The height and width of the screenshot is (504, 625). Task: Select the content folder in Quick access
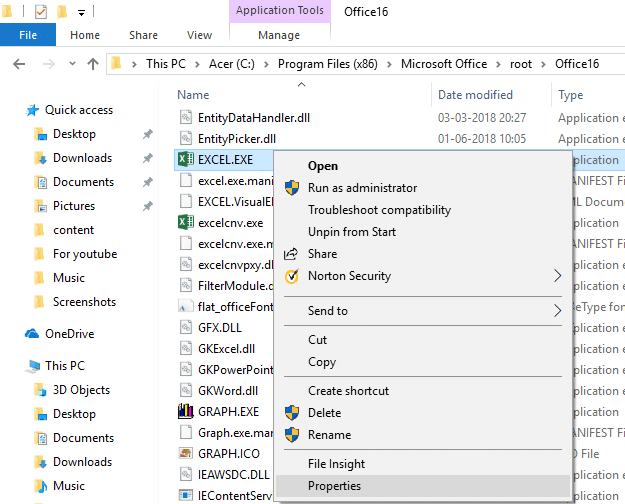click(x=73, y=230)
